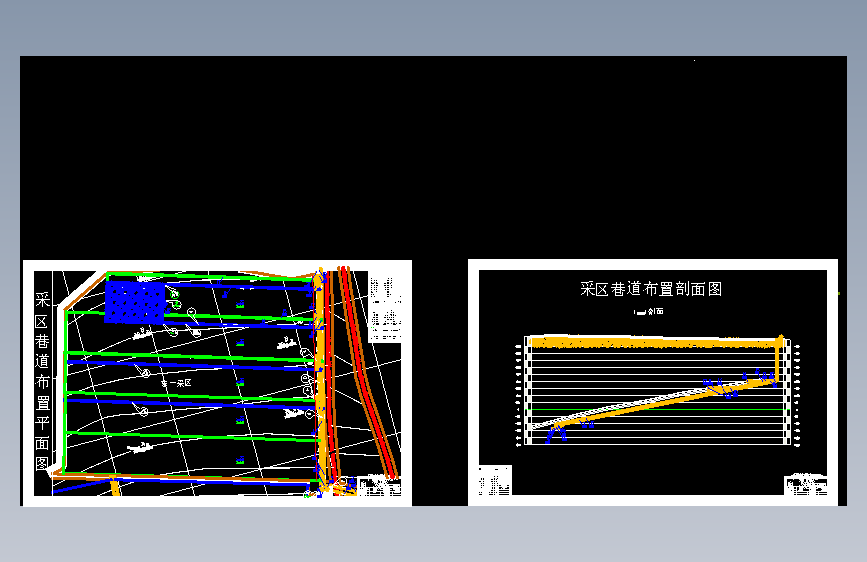Image resolution: width=867 pixels, height=562 pixels.
Task: Select the thick orange top band in section
Action: point(654,342)
